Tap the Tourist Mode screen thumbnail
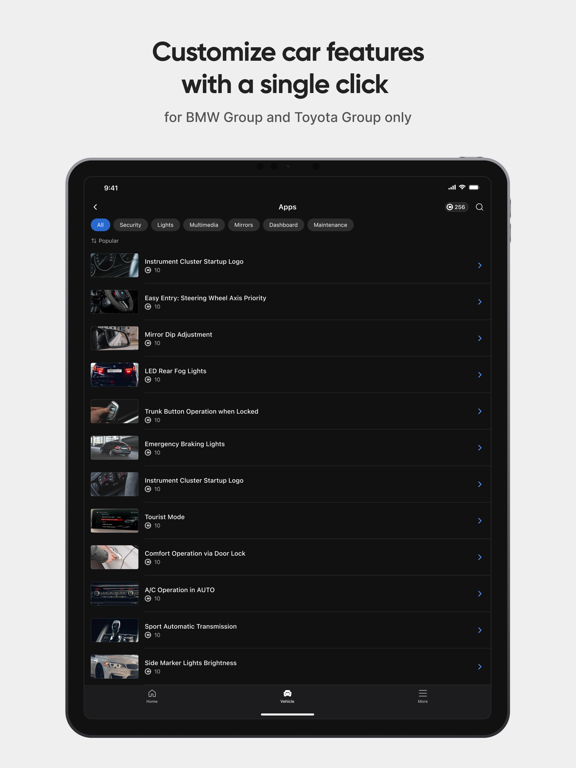 click(x=115, y=521)
